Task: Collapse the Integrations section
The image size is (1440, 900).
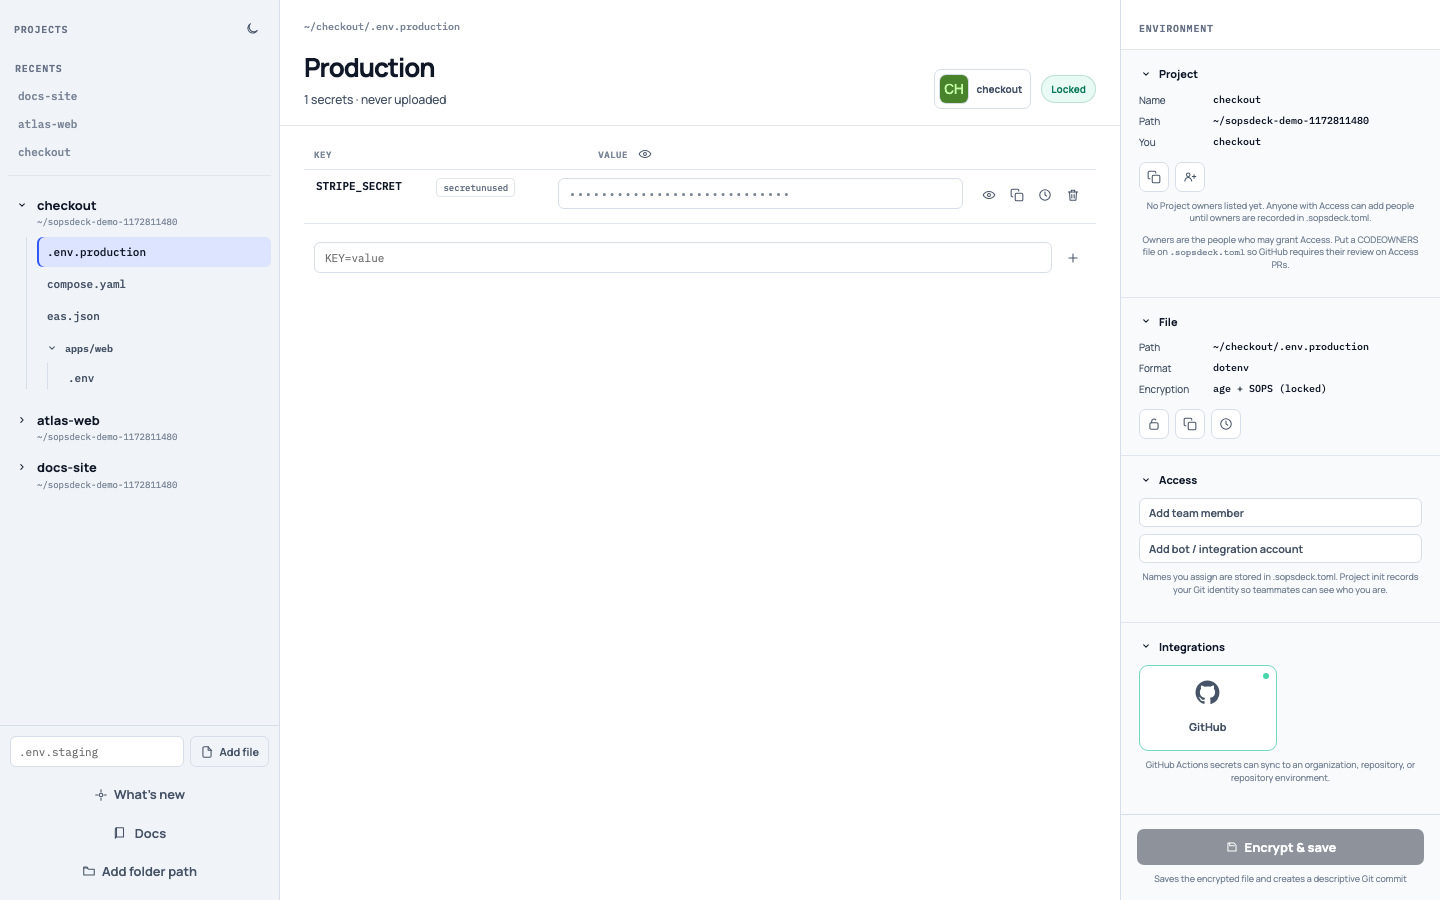Action: tap(1146, 647)
